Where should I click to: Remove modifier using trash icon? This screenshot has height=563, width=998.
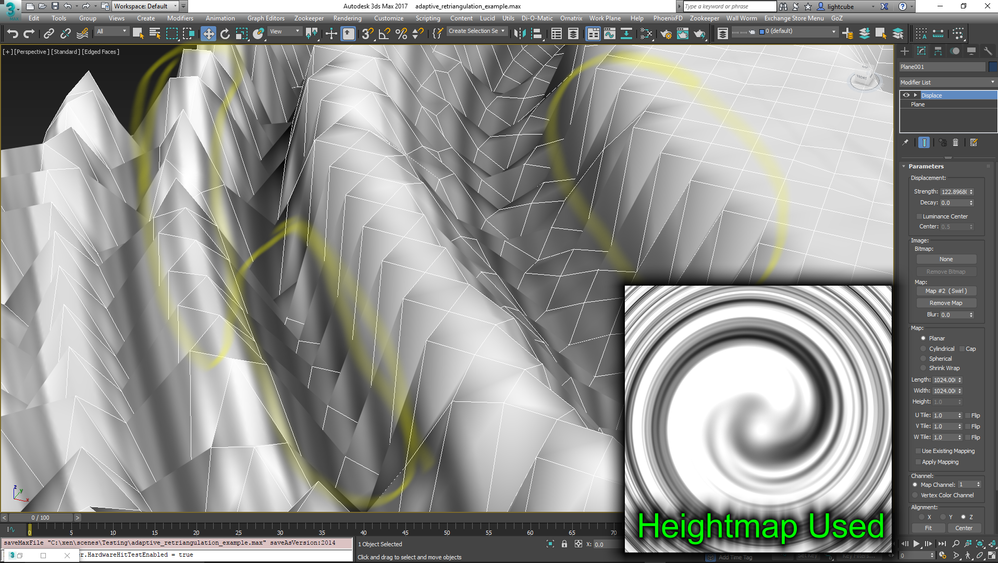[x=955, y=142]
